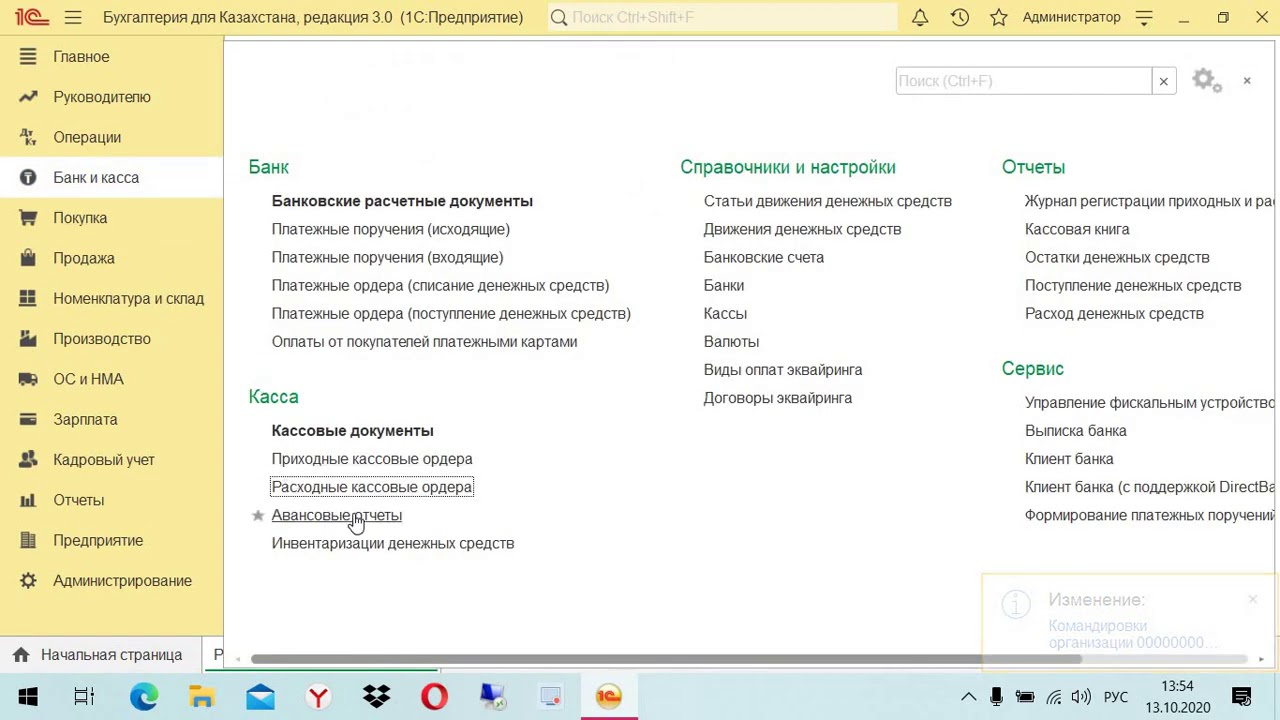Open the Кассы reference
1280x720 pixels.
pyautogui.click(x=725, y=313)
